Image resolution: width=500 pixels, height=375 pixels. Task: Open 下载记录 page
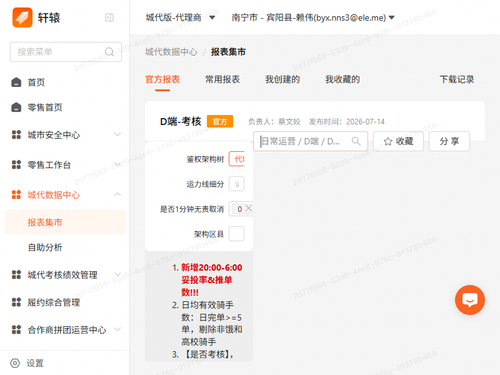[457, 79]
